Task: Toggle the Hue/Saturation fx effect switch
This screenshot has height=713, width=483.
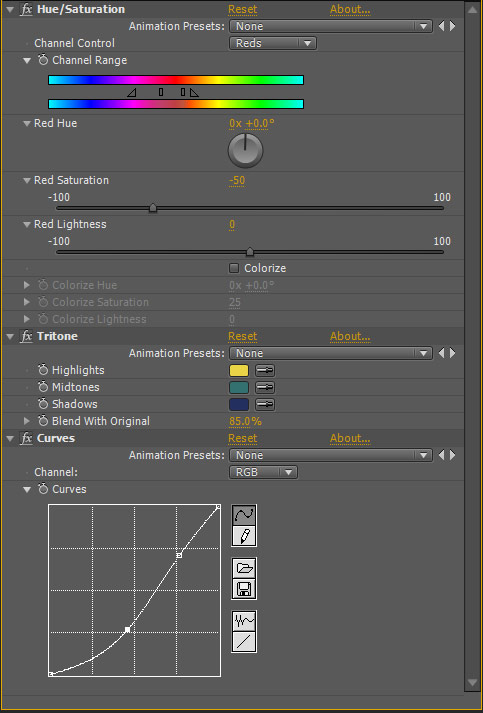Action: [26, 10]
